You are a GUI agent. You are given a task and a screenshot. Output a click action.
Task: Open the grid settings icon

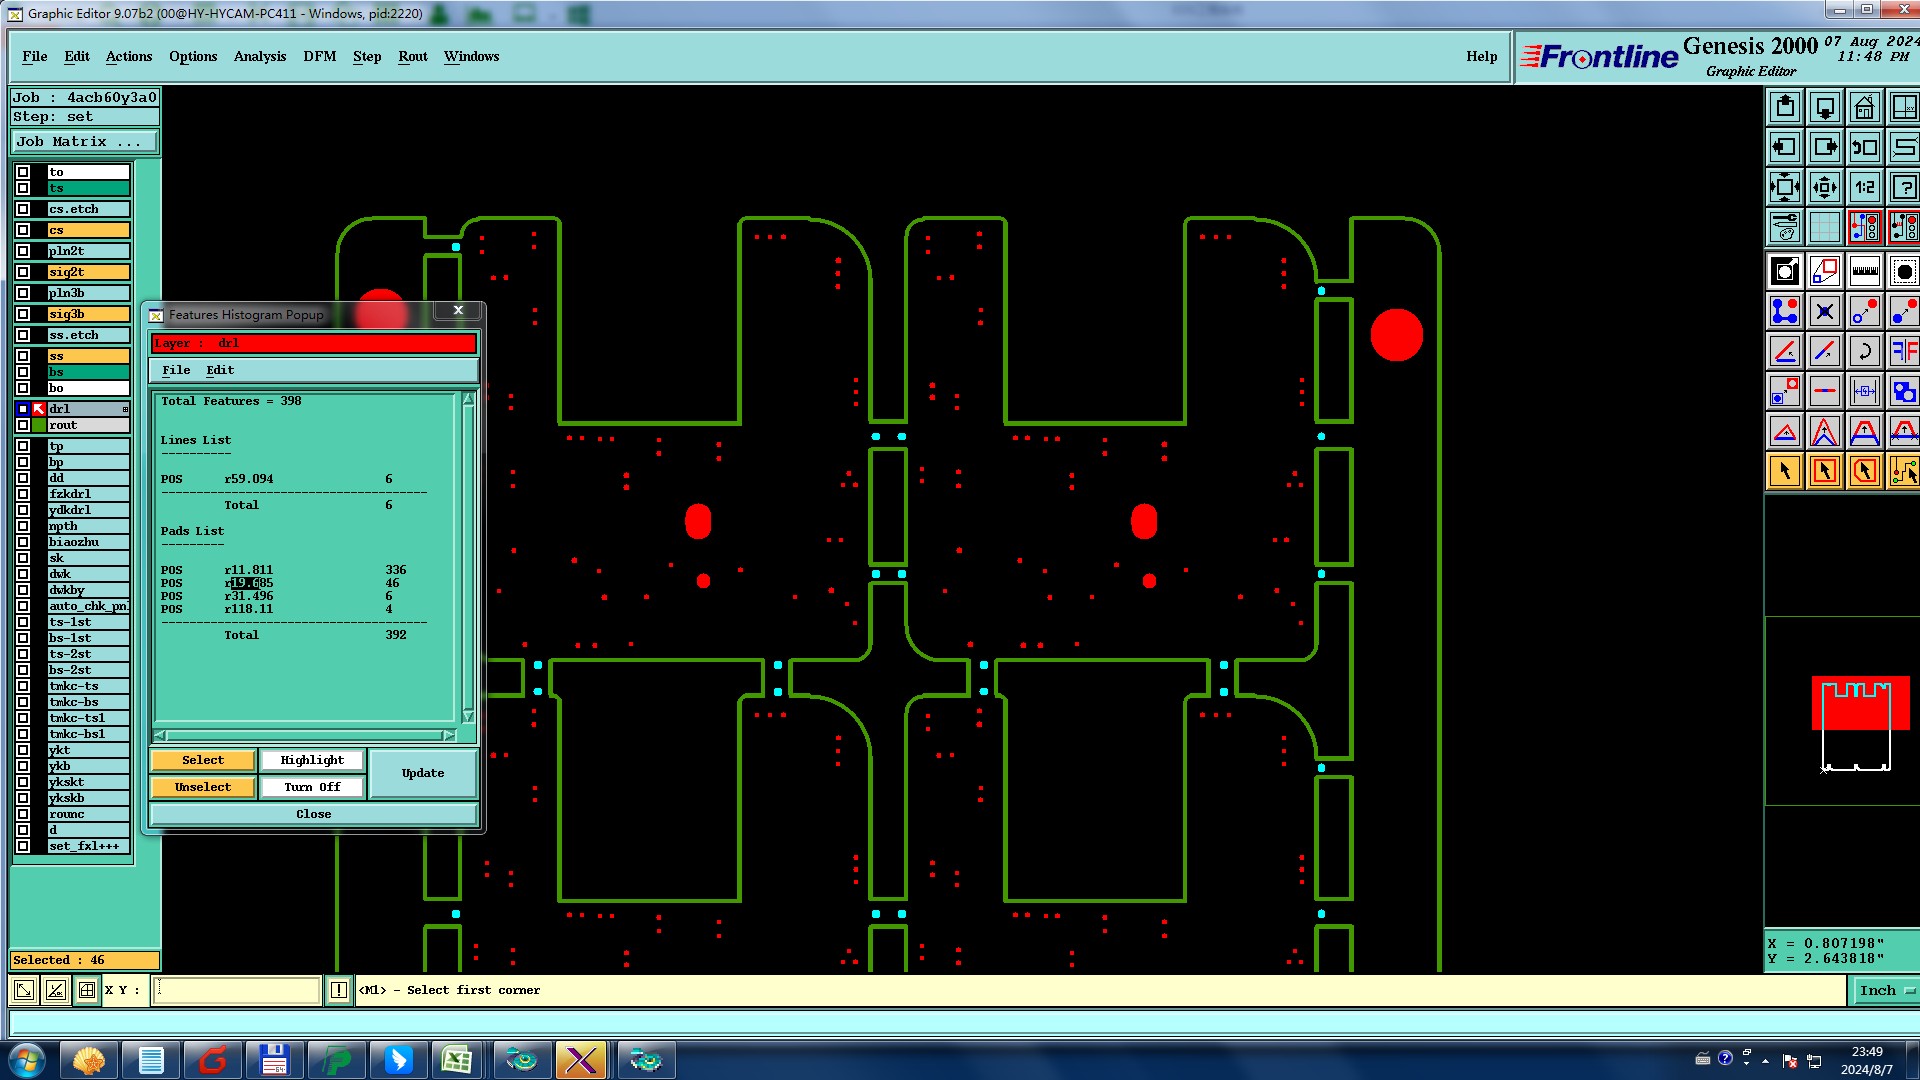click(1824, 227)
